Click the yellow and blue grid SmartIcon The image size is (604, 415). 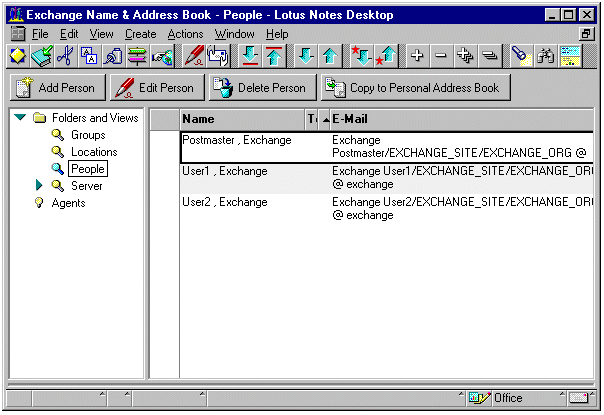click(570, 56)
